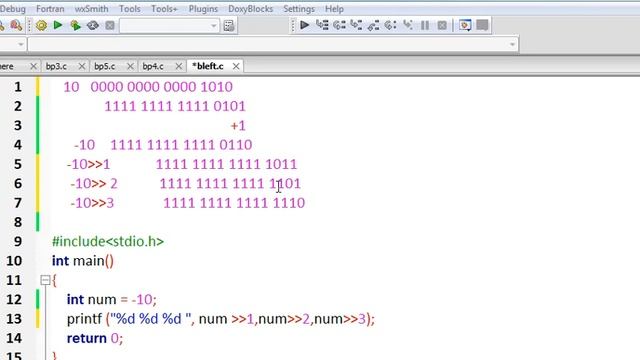Open the Tools+ menu
The image size is (640, 360).
pyautogui.click(x=164, y=9)
